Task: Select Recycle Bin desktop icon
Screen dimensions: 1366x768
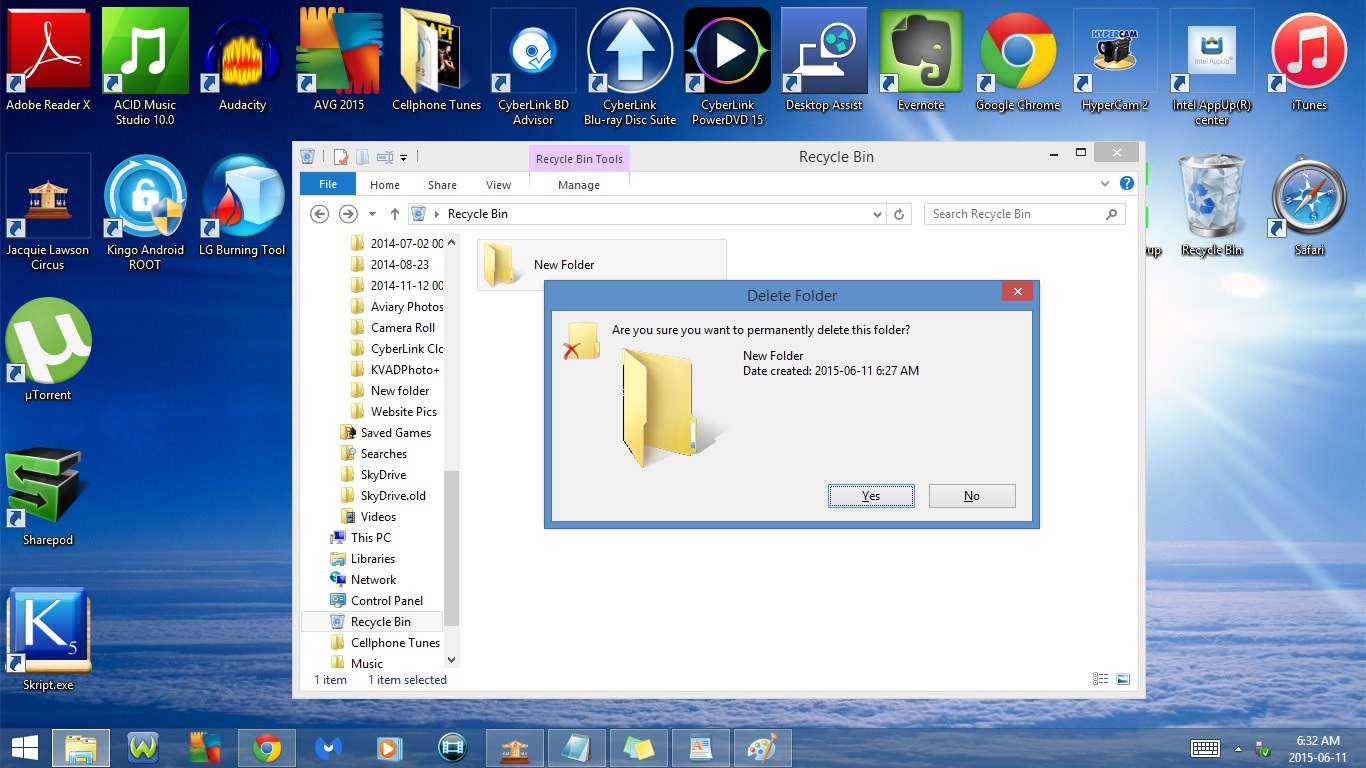Action: click(x=1212, y=206)
